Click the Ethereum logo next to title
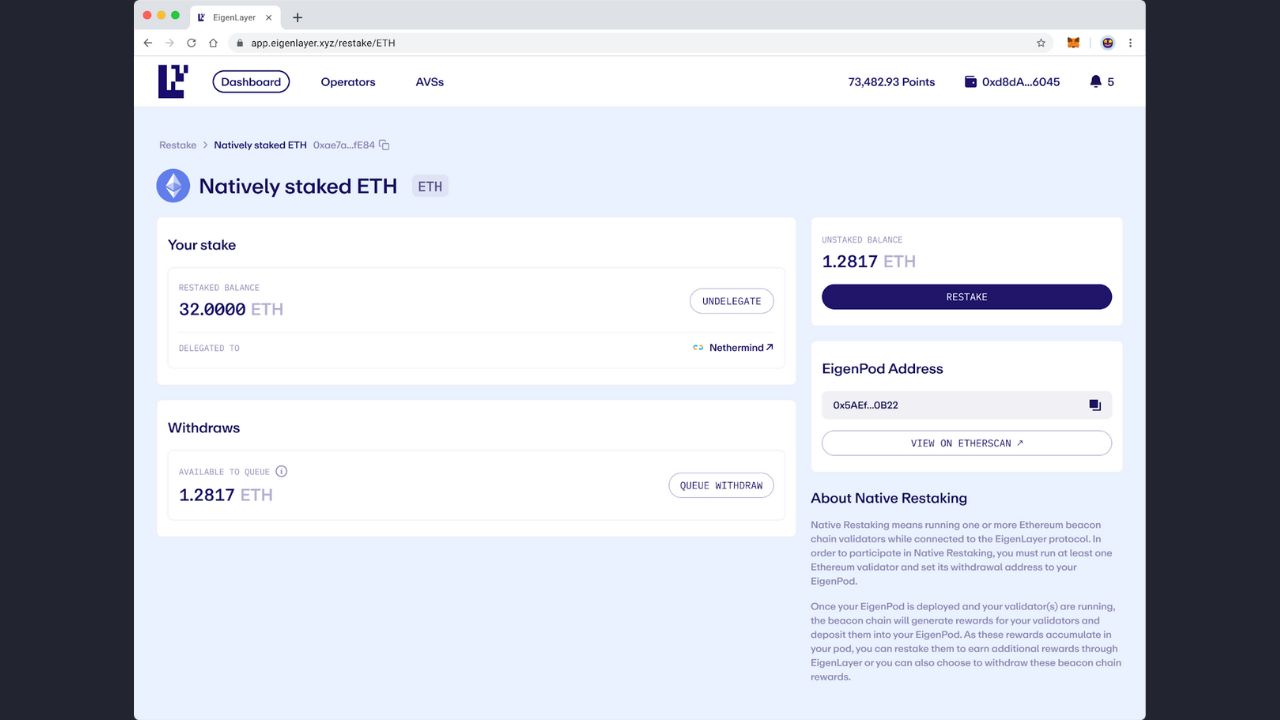Screen dimensions: 1280x720 (x=173, y=186)
